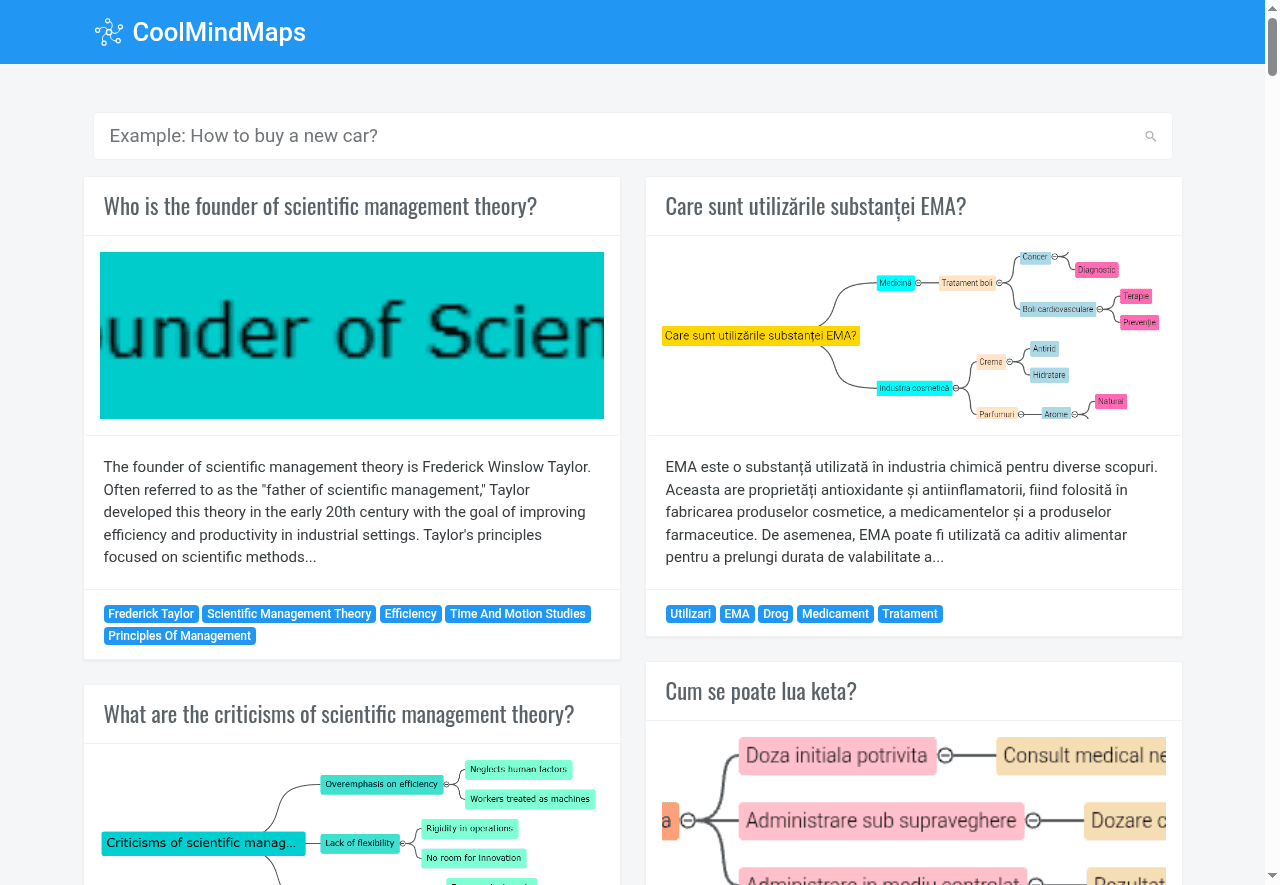Click the Utilizari tag
This screenshot has height=885, width=1280.
[x=690, y=613]
